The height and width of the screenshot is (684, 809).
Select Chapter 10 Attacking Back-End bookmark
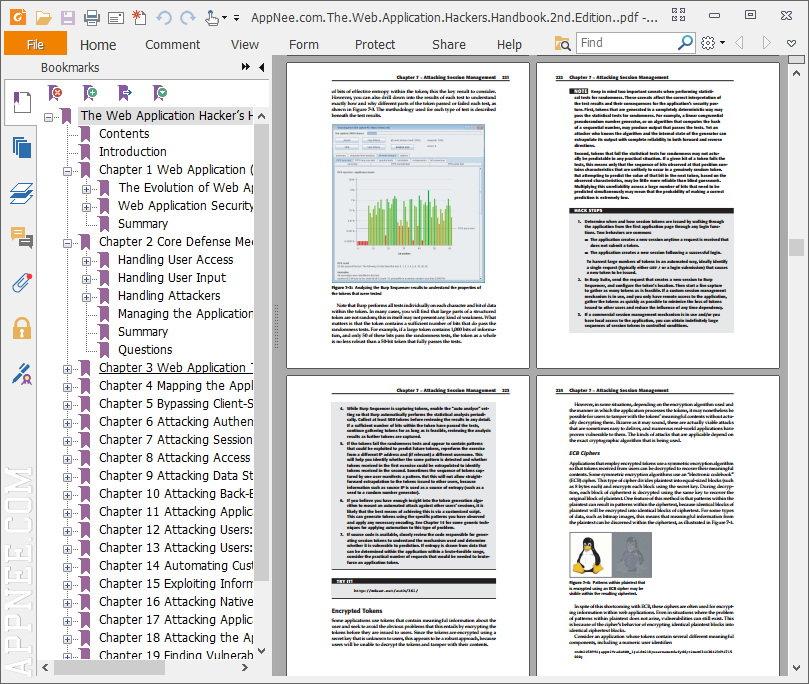click(175, 494)
